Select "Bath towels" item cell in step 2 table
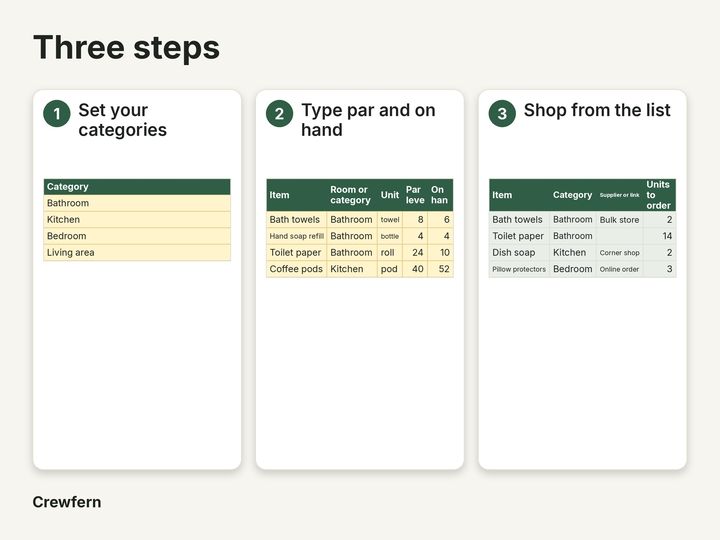720x540 pixels. pyautogui.click(x=297, y=219)
